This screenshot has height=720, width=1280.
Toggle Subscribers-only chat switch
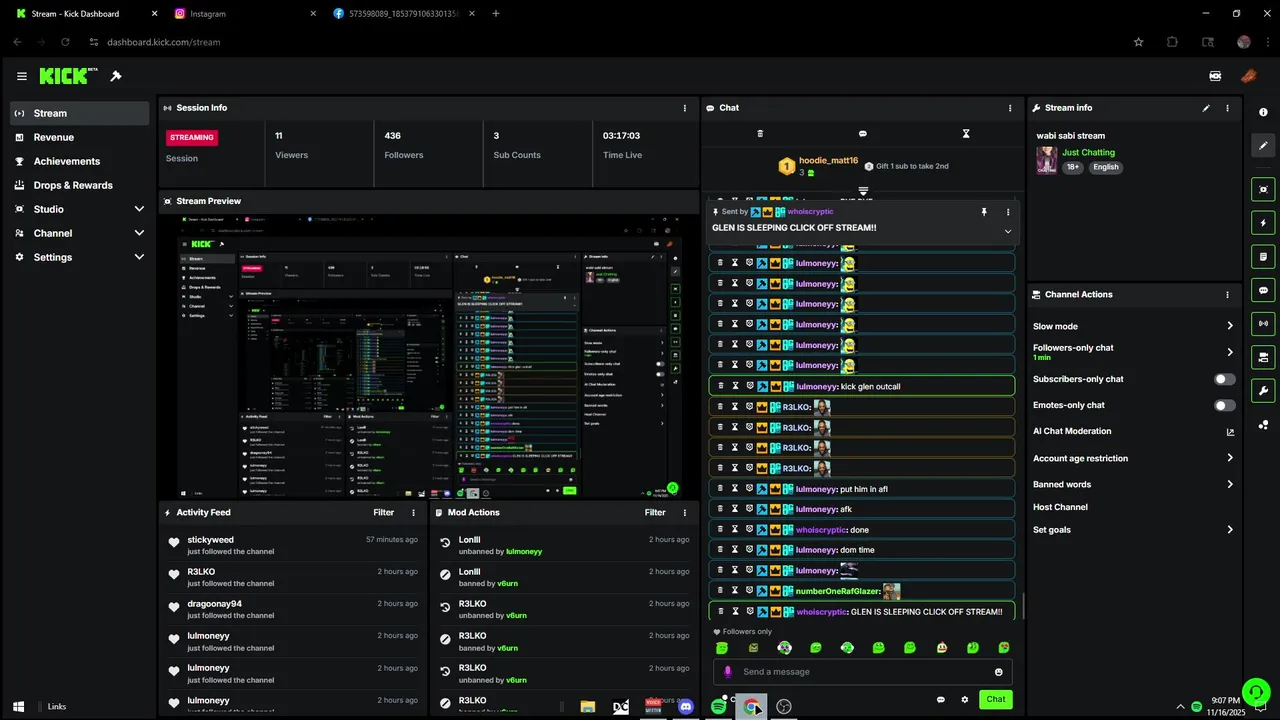1224,380
